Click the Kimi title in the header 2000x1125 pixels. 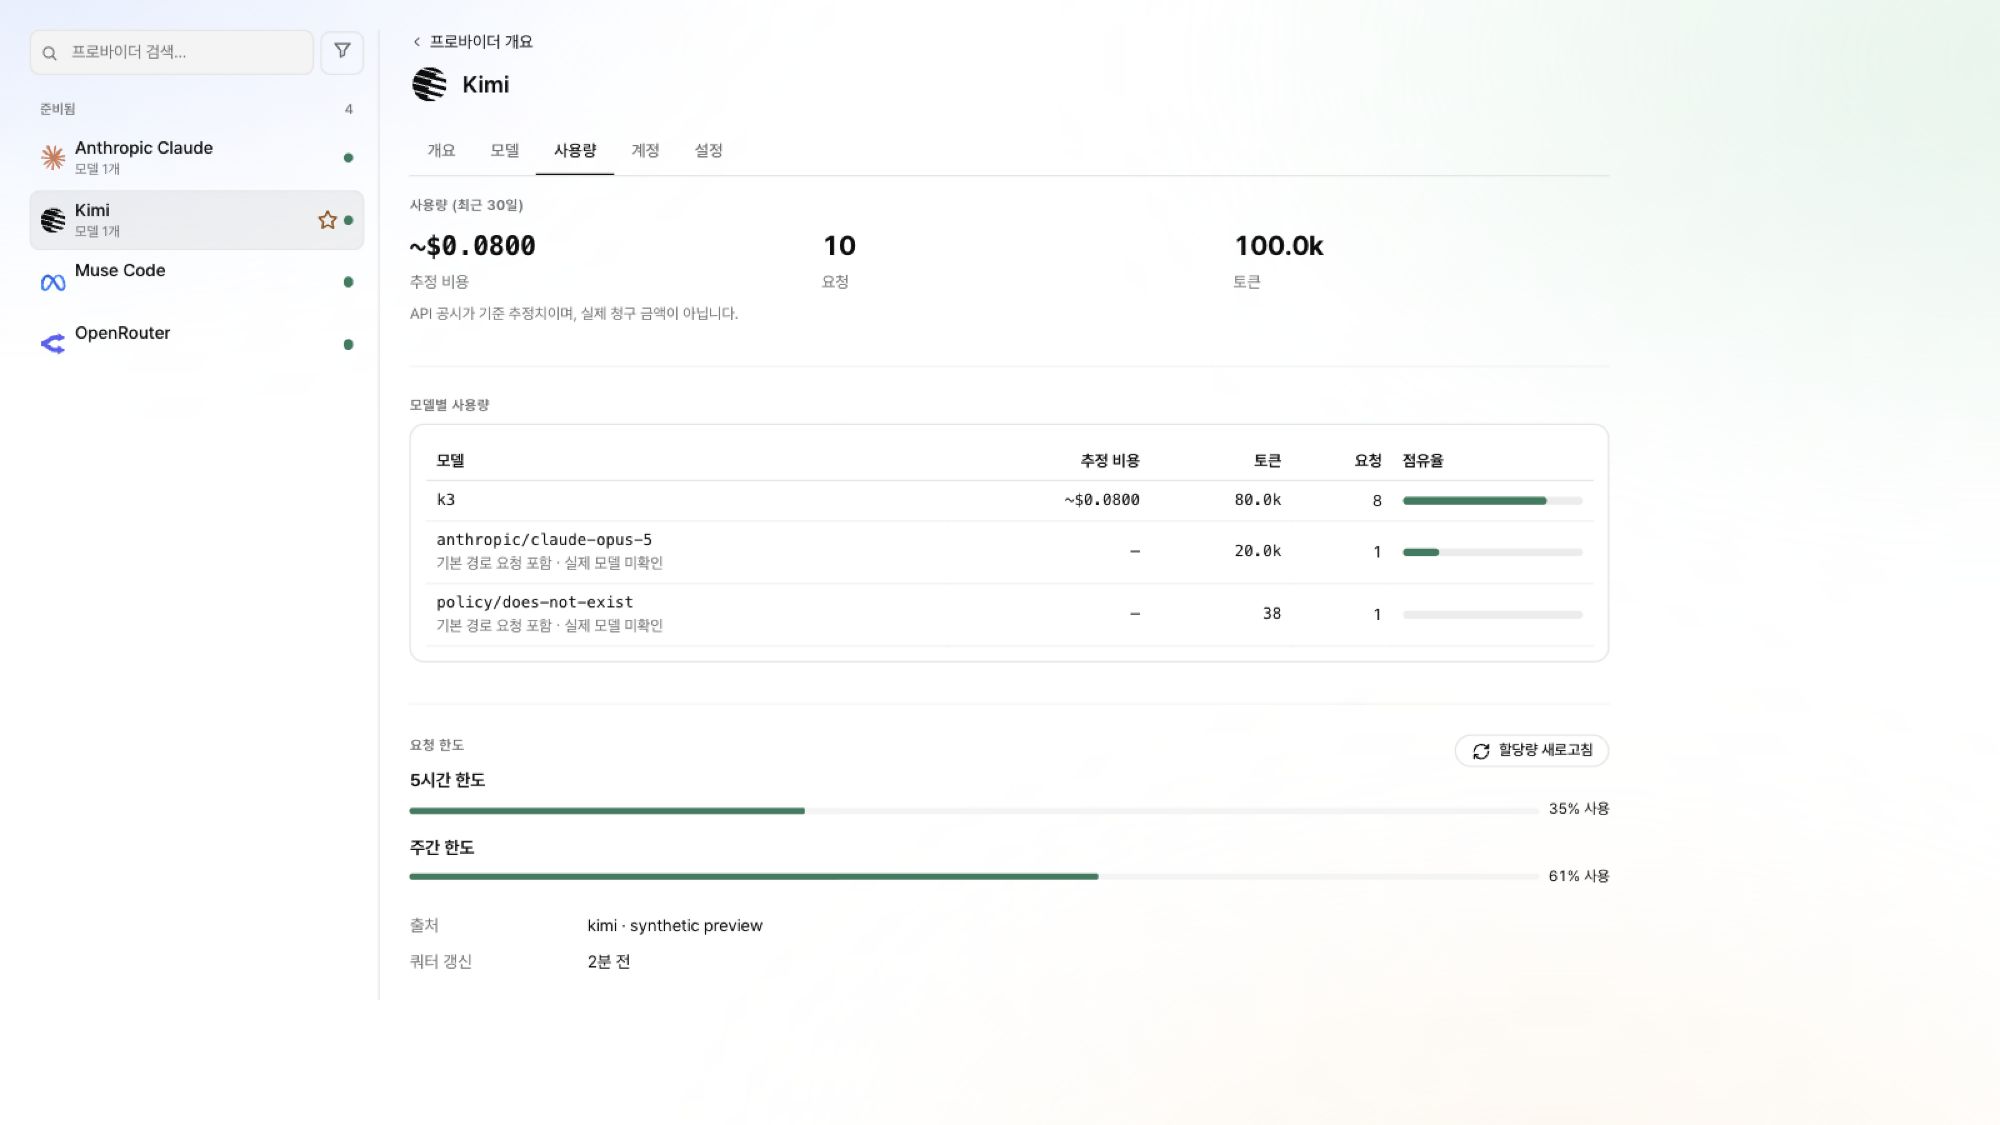[x=485, y=85]
